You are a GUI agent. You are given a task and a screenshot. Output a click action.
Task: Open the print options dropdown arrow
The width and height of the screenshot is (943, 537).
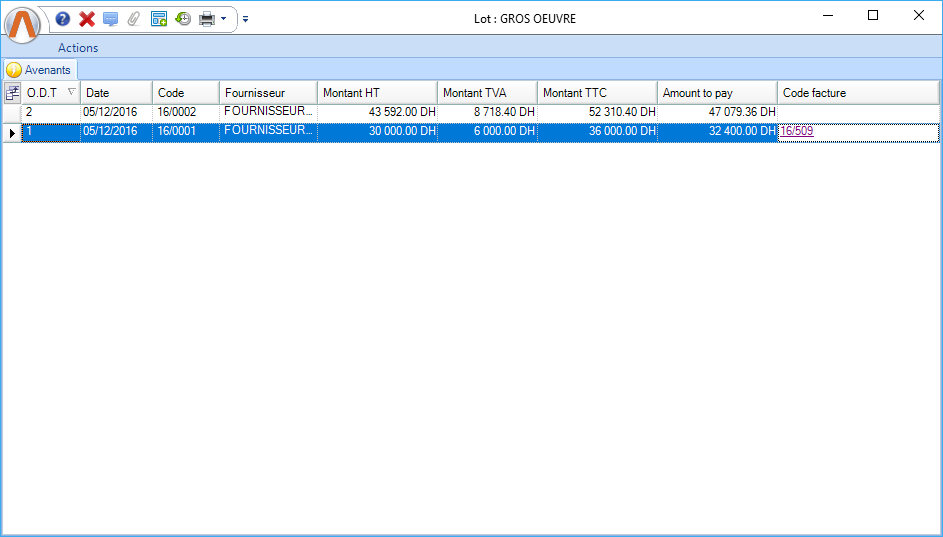(x=224, y=18)
